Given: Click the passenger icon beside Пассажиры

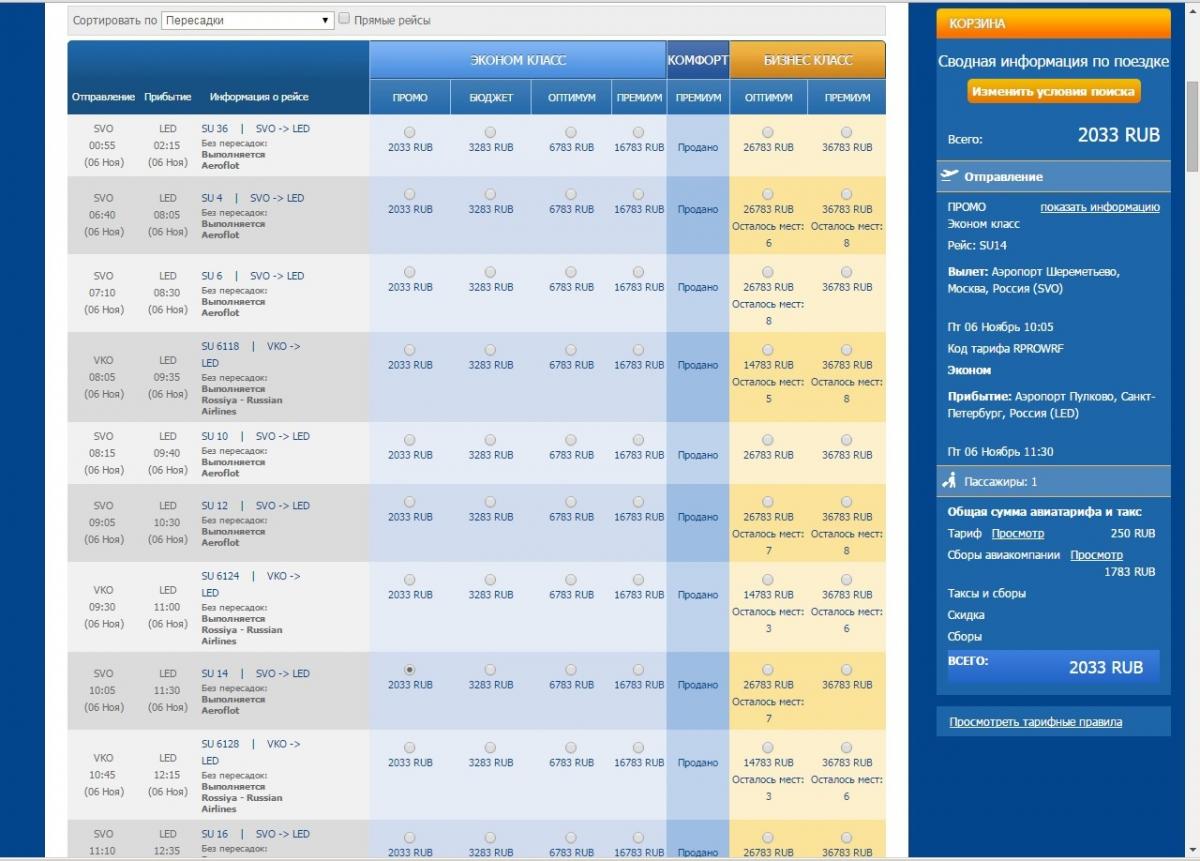Looking at the screenshot, I should pos(950,481).
